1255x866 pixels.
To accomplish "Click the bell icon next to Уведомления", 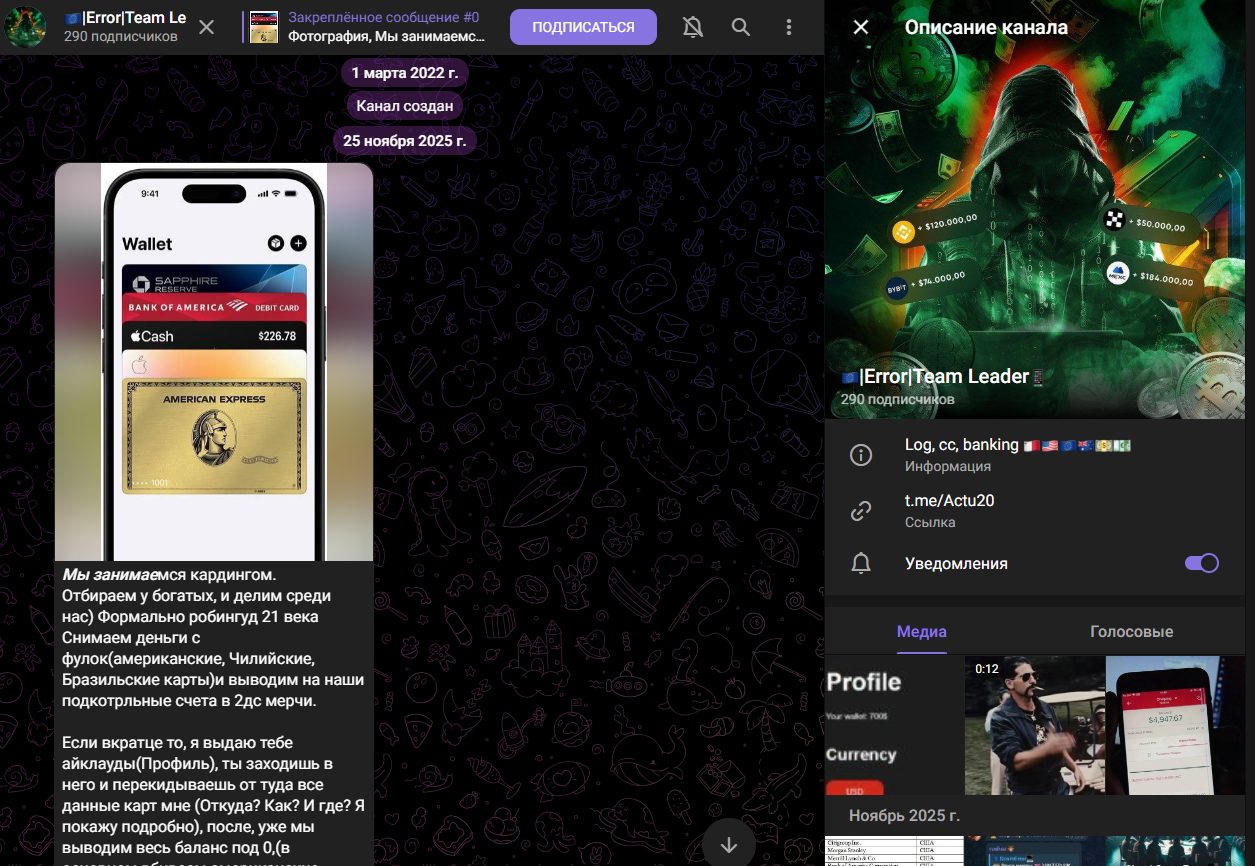I will (860, 564).
